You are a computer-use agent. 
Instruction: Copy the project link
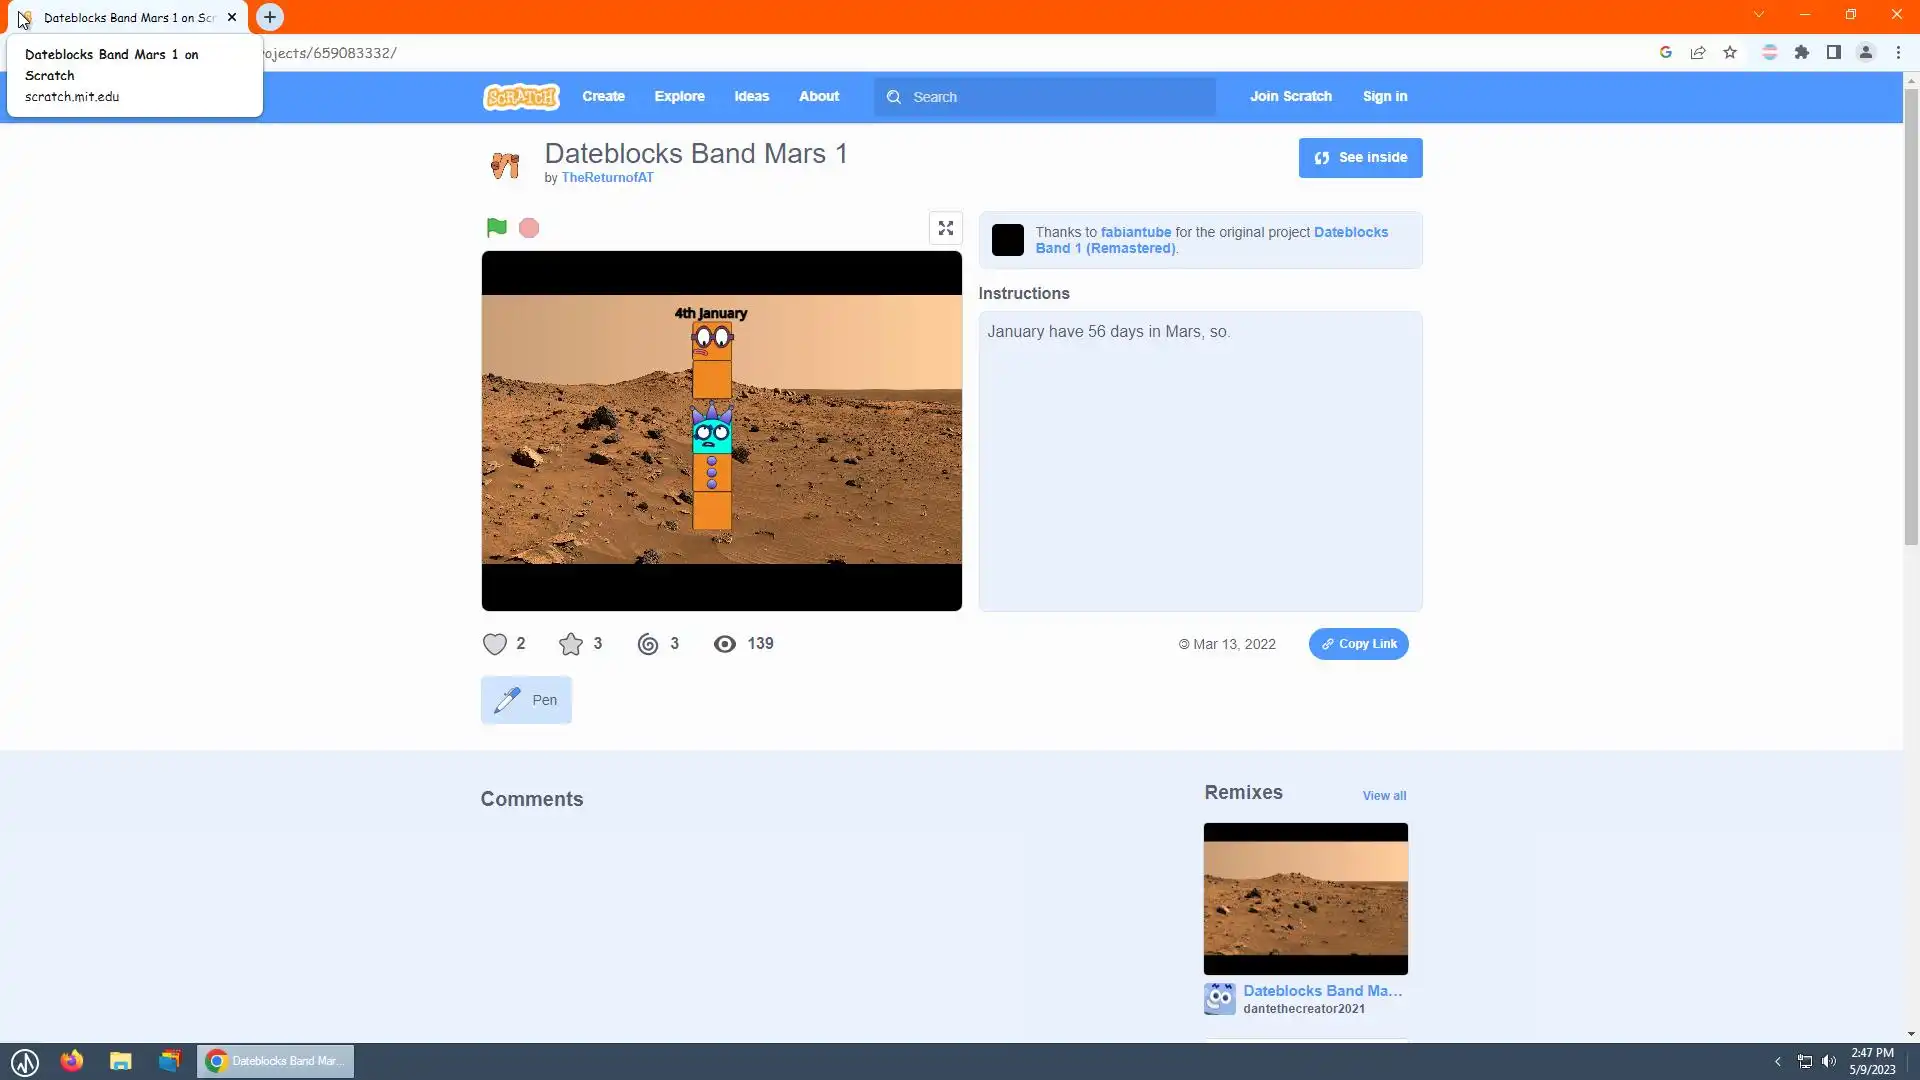coord(1358,644)
